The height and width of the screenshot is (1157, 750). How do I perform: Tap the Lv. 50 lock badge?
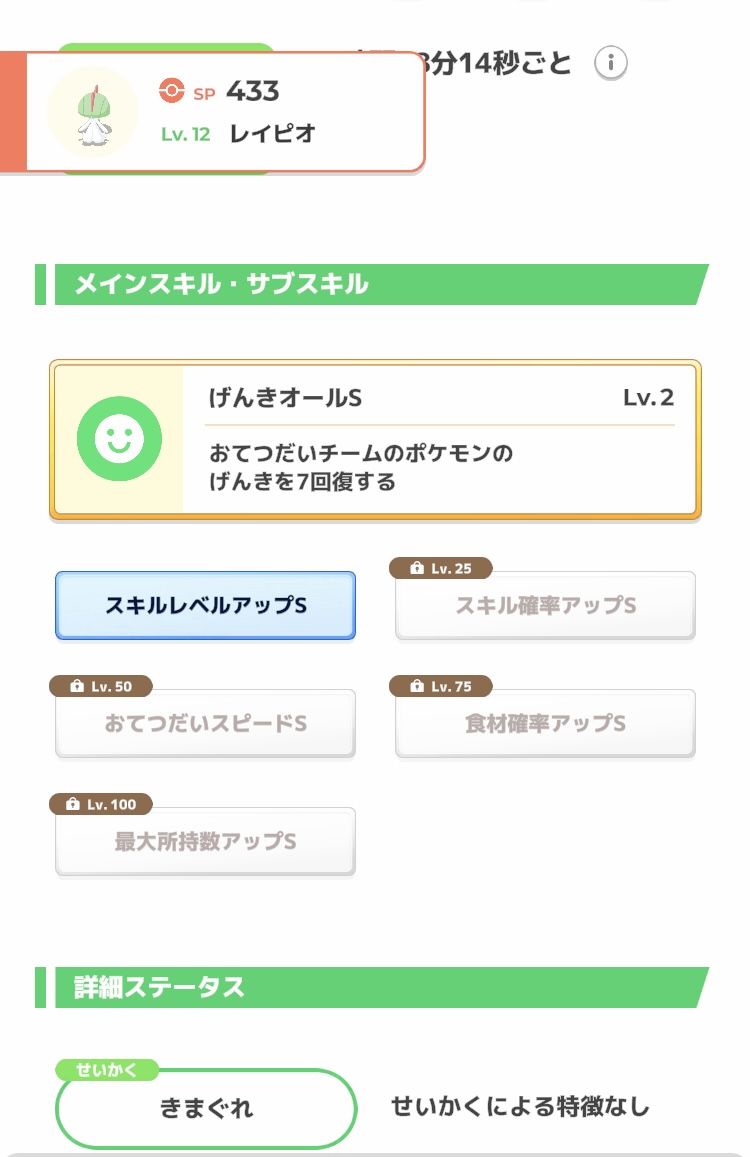100,687
